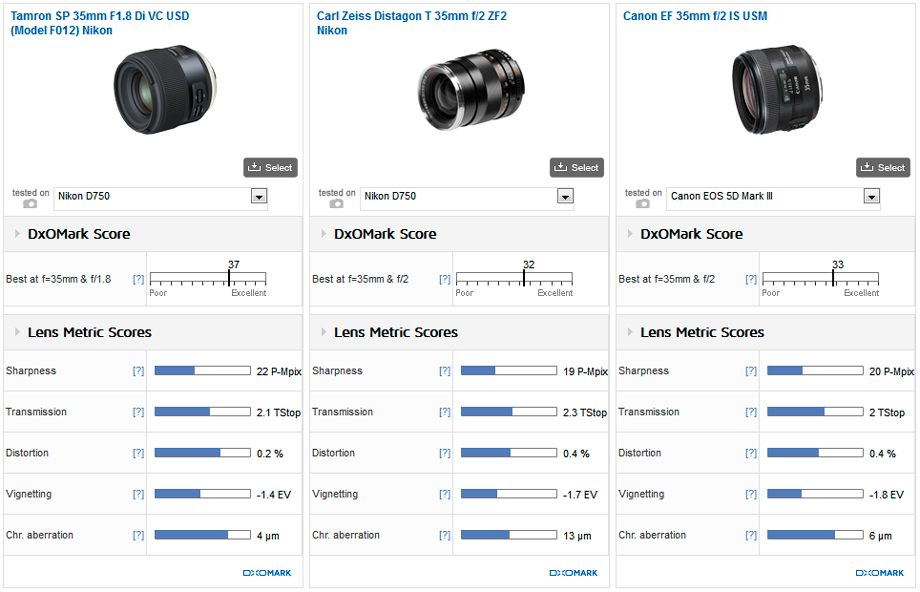Open the Canon EOS 5D Mark III camera dropdown
Viewport: 920px width, 592px height.
870,195
